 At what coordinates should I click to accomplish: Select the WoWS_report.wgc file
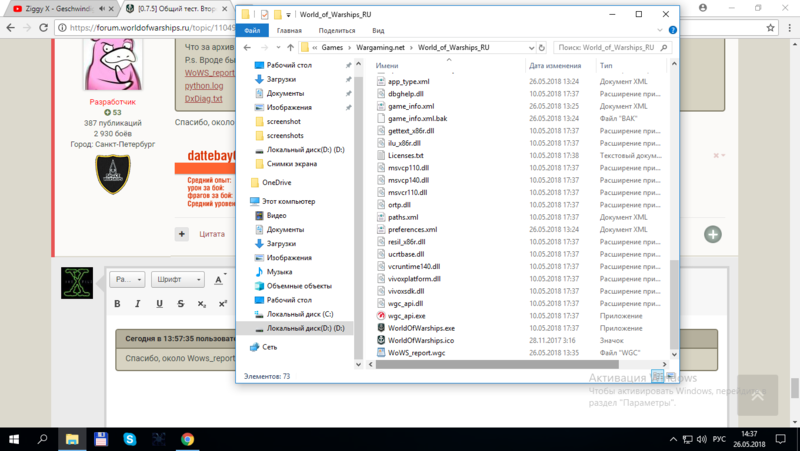click(x=416, y=353)
